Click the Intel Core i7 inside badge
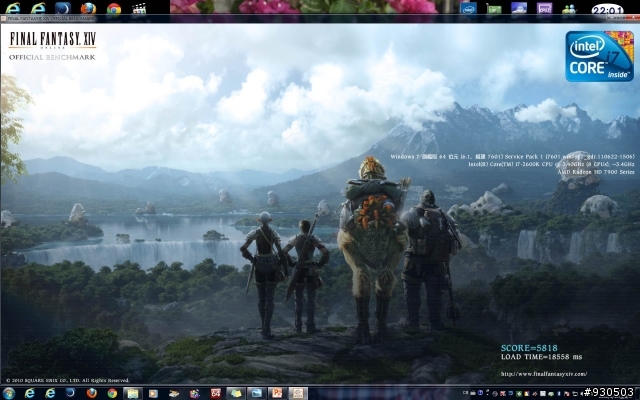This screenshot has height=400, width=640. coord(599,56)
